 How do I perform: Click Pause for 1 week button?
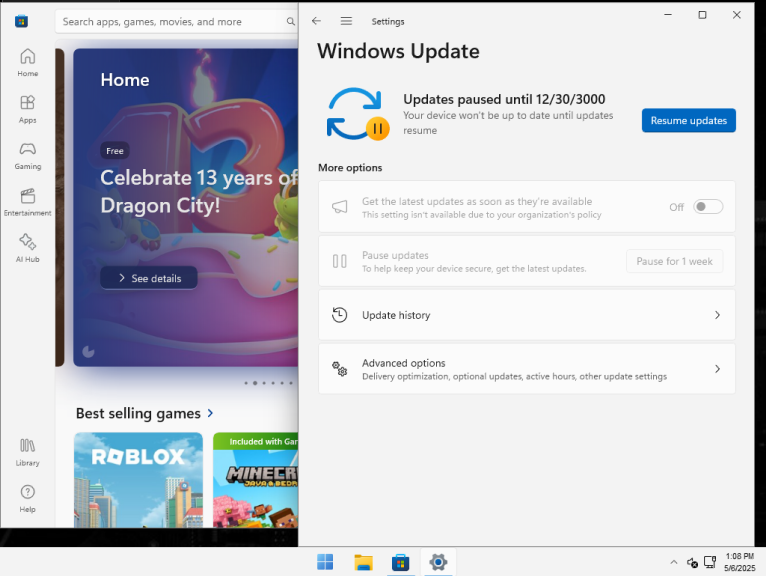click(675, 261)
